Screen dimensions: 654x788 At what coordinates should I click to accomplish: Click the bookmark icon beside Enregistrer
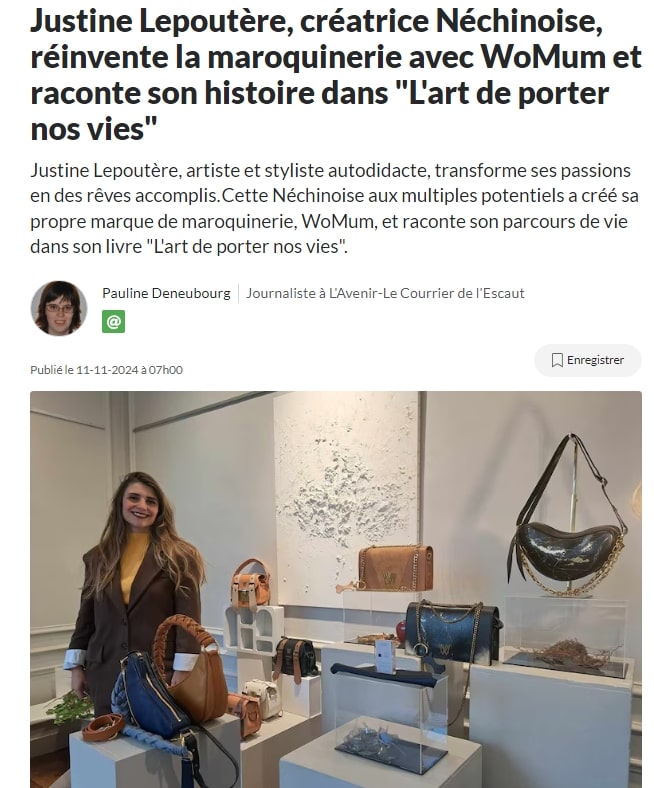(x=556, y=360)
